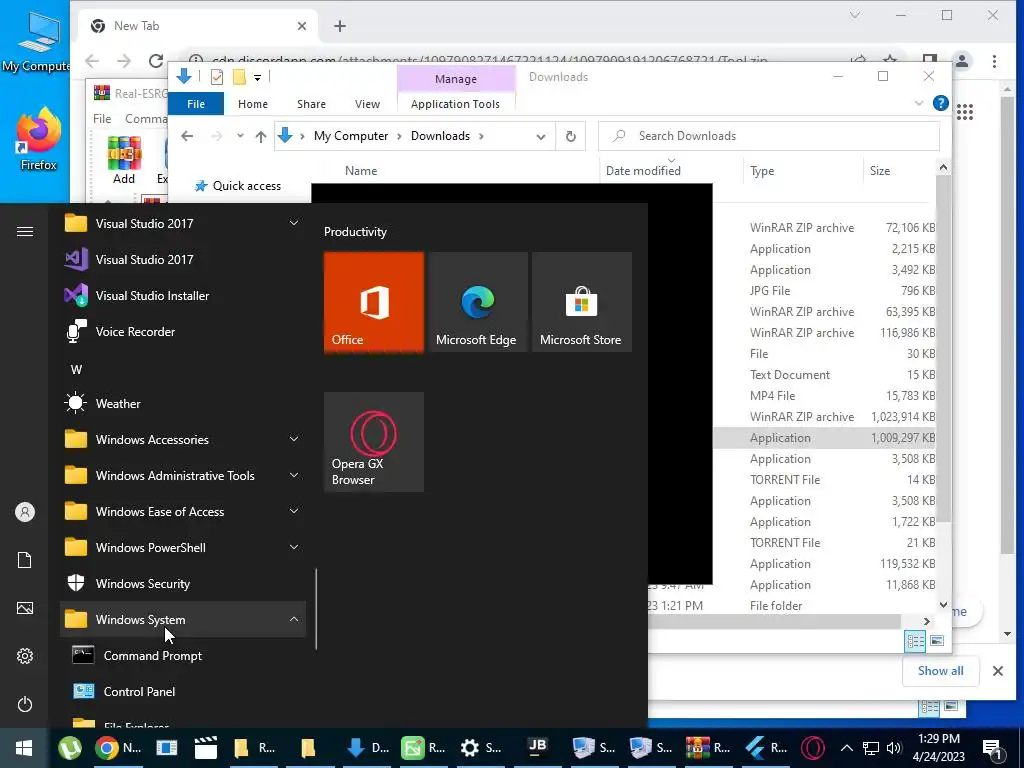Open the Share ribbon tab
The height and width of the screenshot is (768, 1024).
tap(312, 104)
